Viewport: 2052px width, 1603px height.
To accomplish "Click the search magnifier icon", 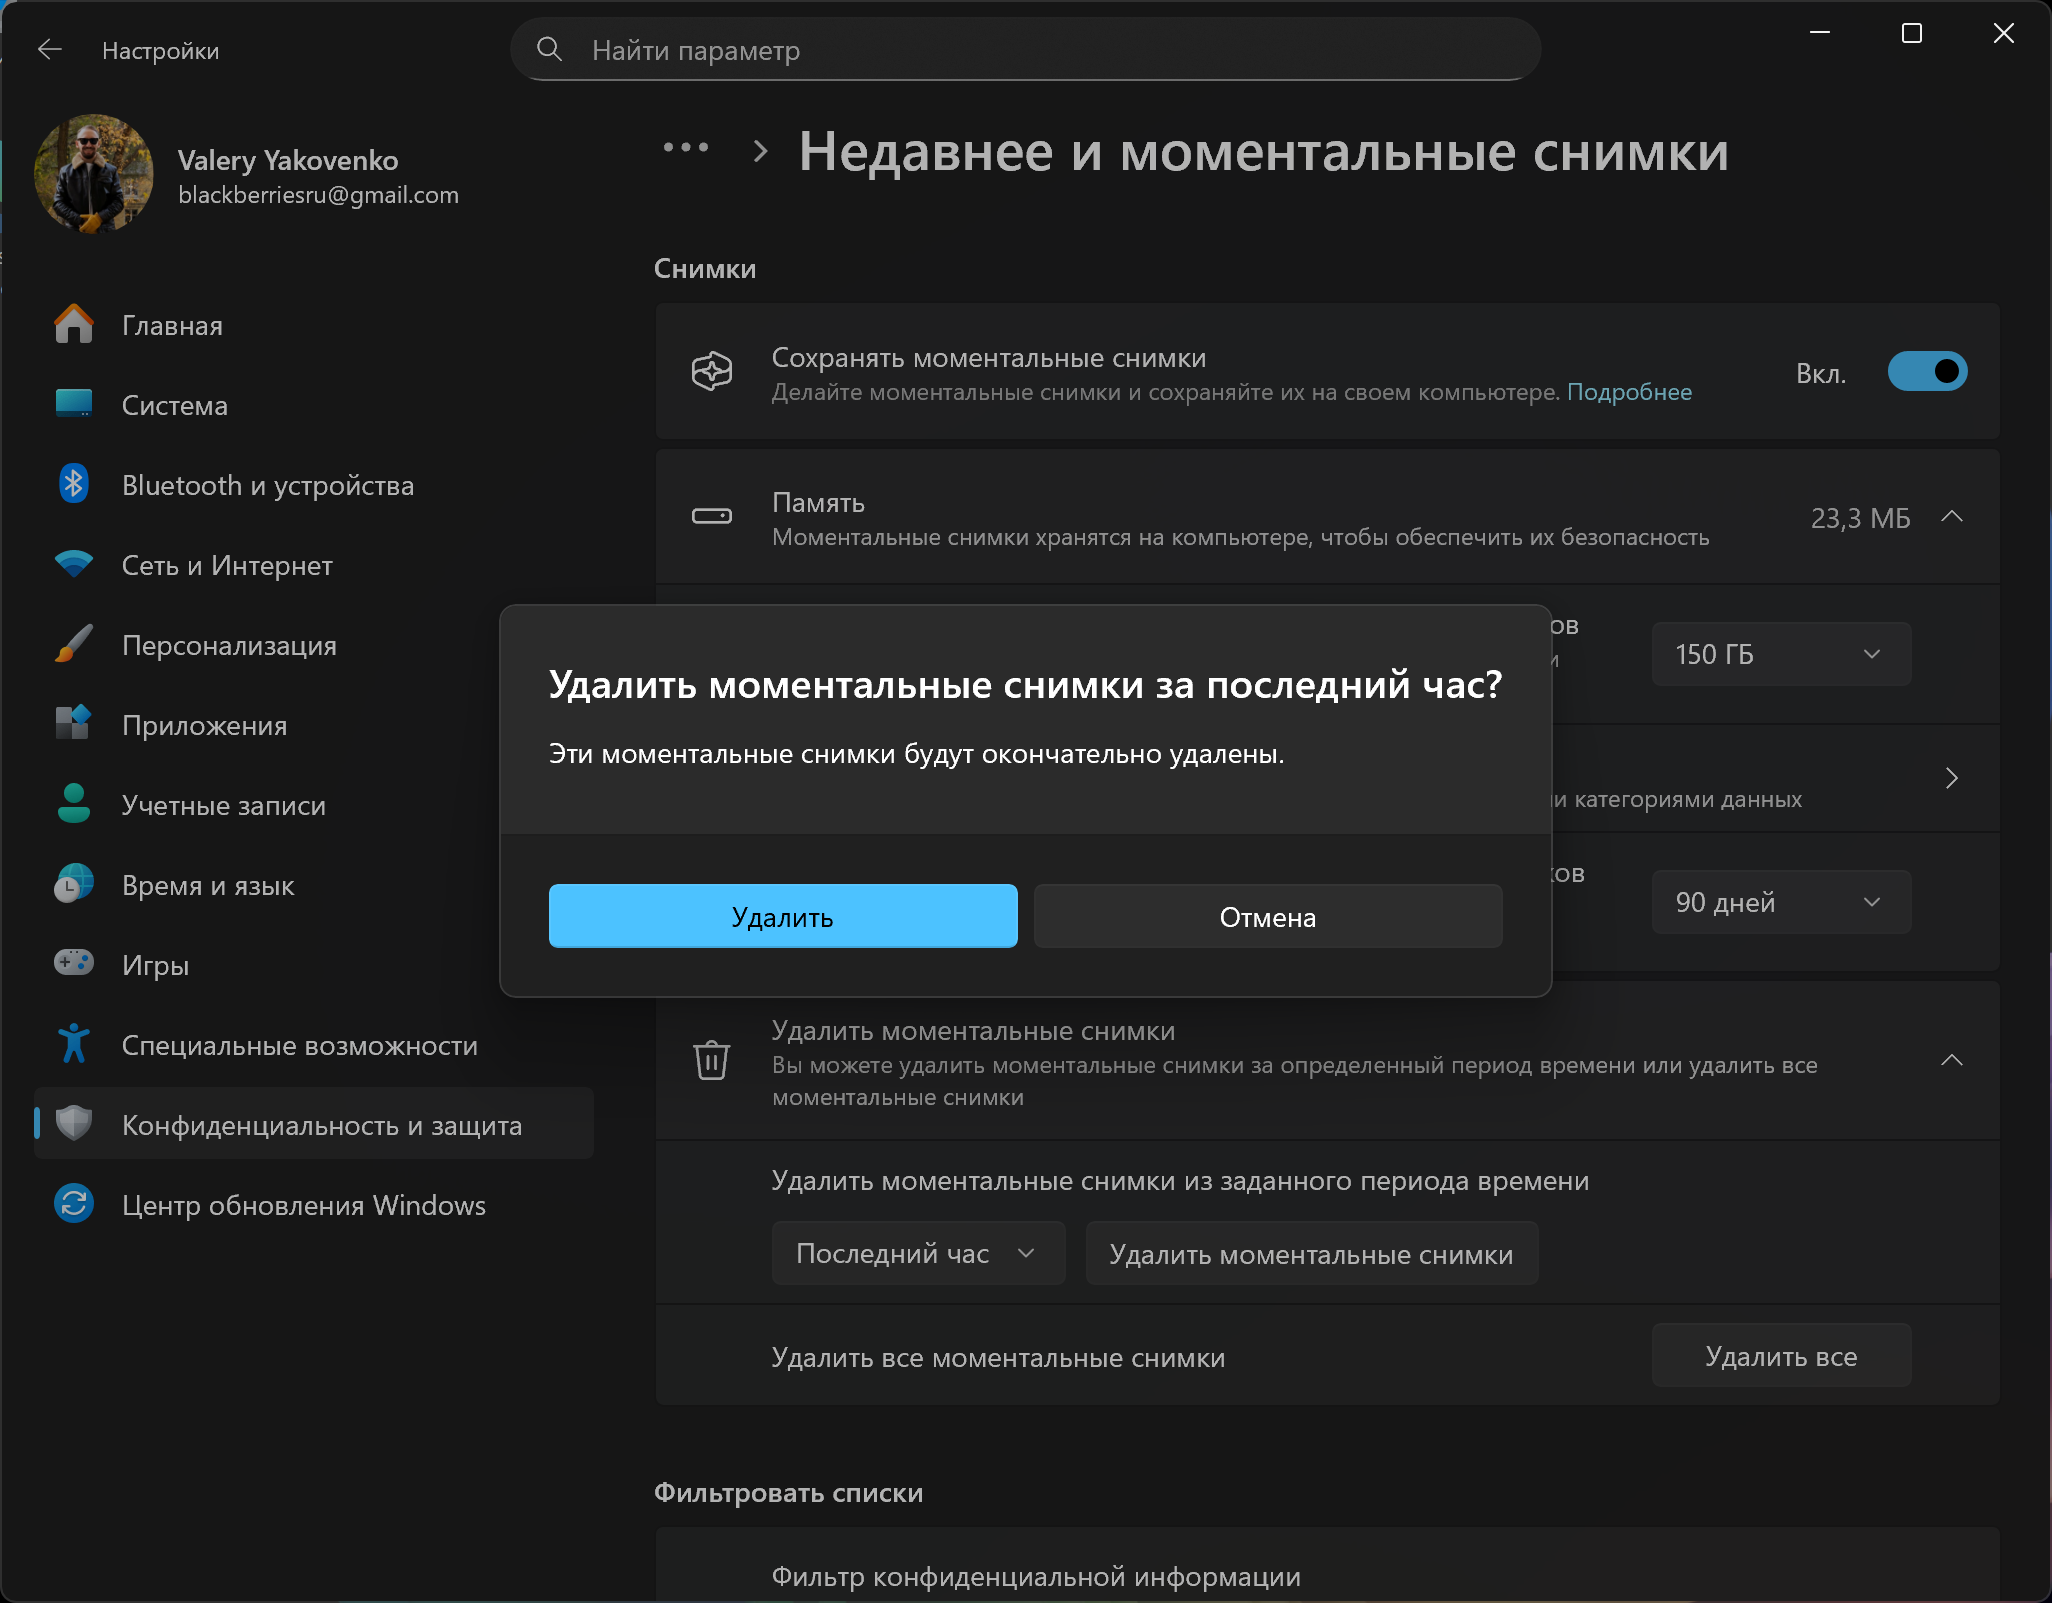I will pyautogui.click(x=549, y=49).
